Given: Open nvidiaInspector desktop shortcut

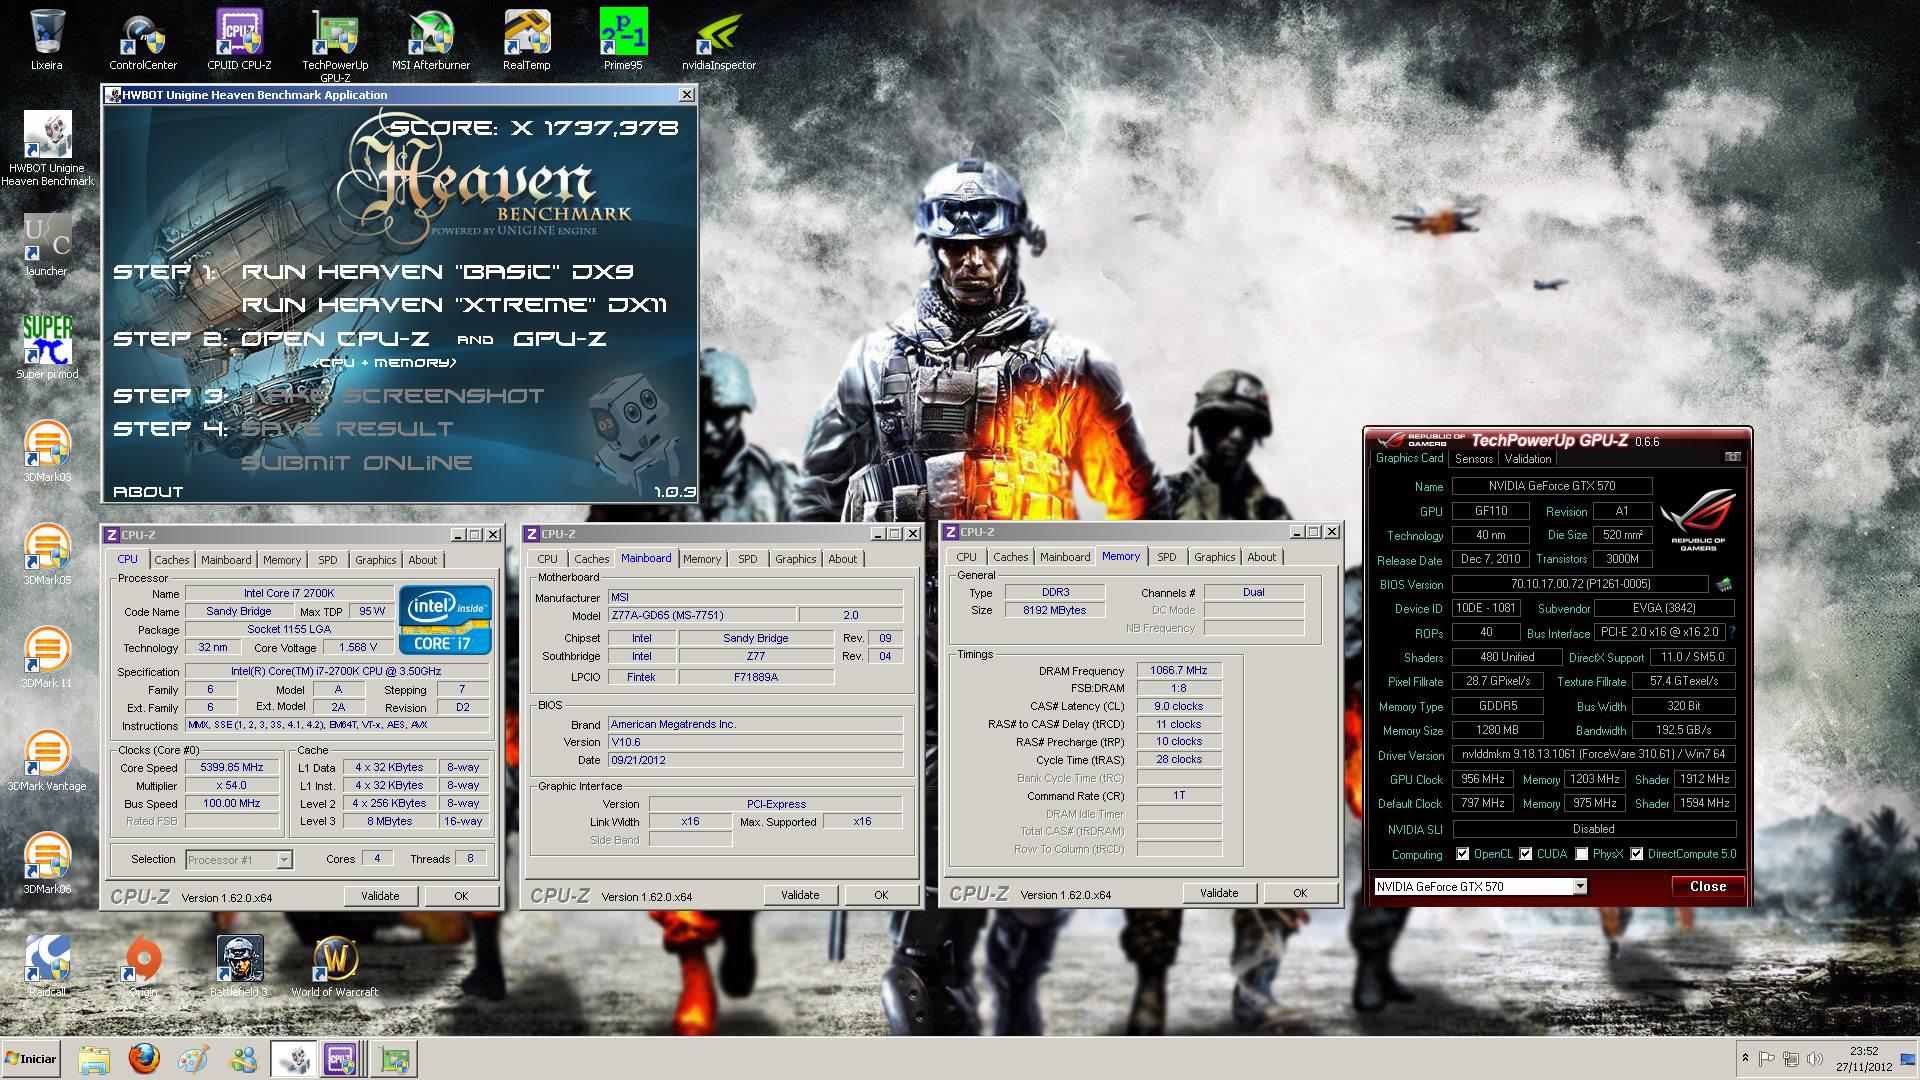Looking at the screenshot, I should click(719, 40).
